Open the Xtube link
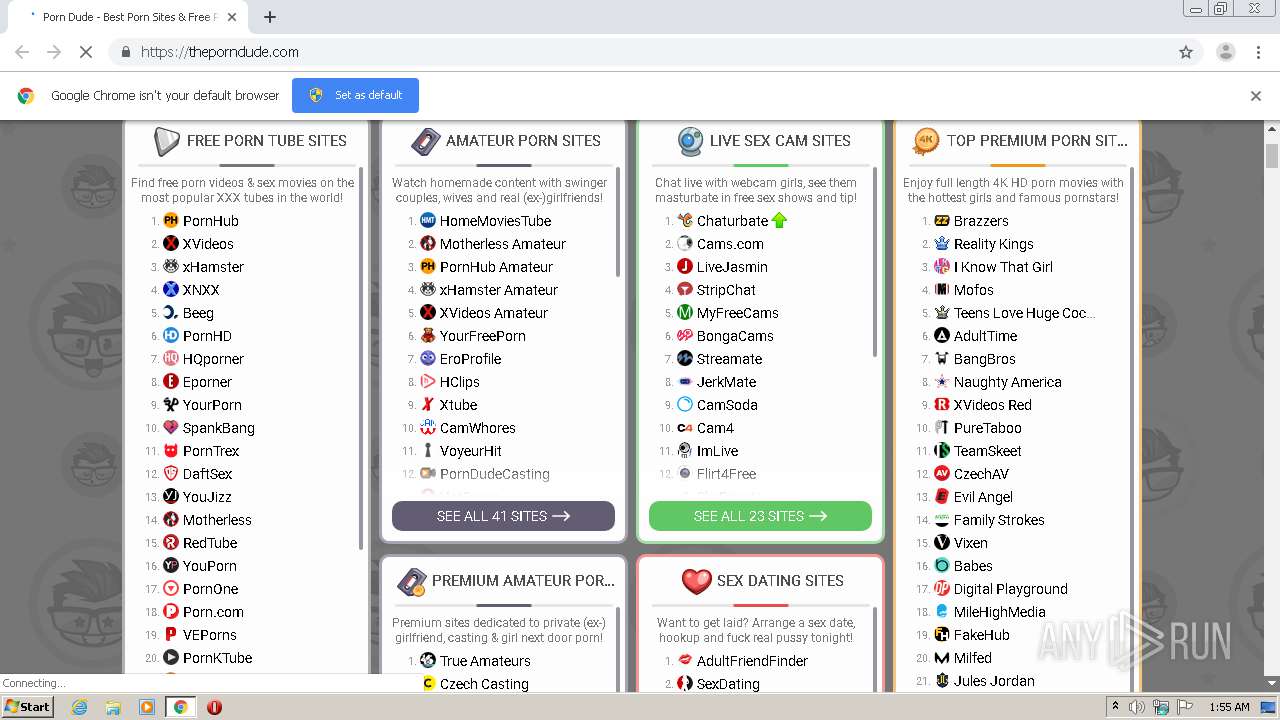Screen dimensions: 1280x720 (x=459, y=405)
